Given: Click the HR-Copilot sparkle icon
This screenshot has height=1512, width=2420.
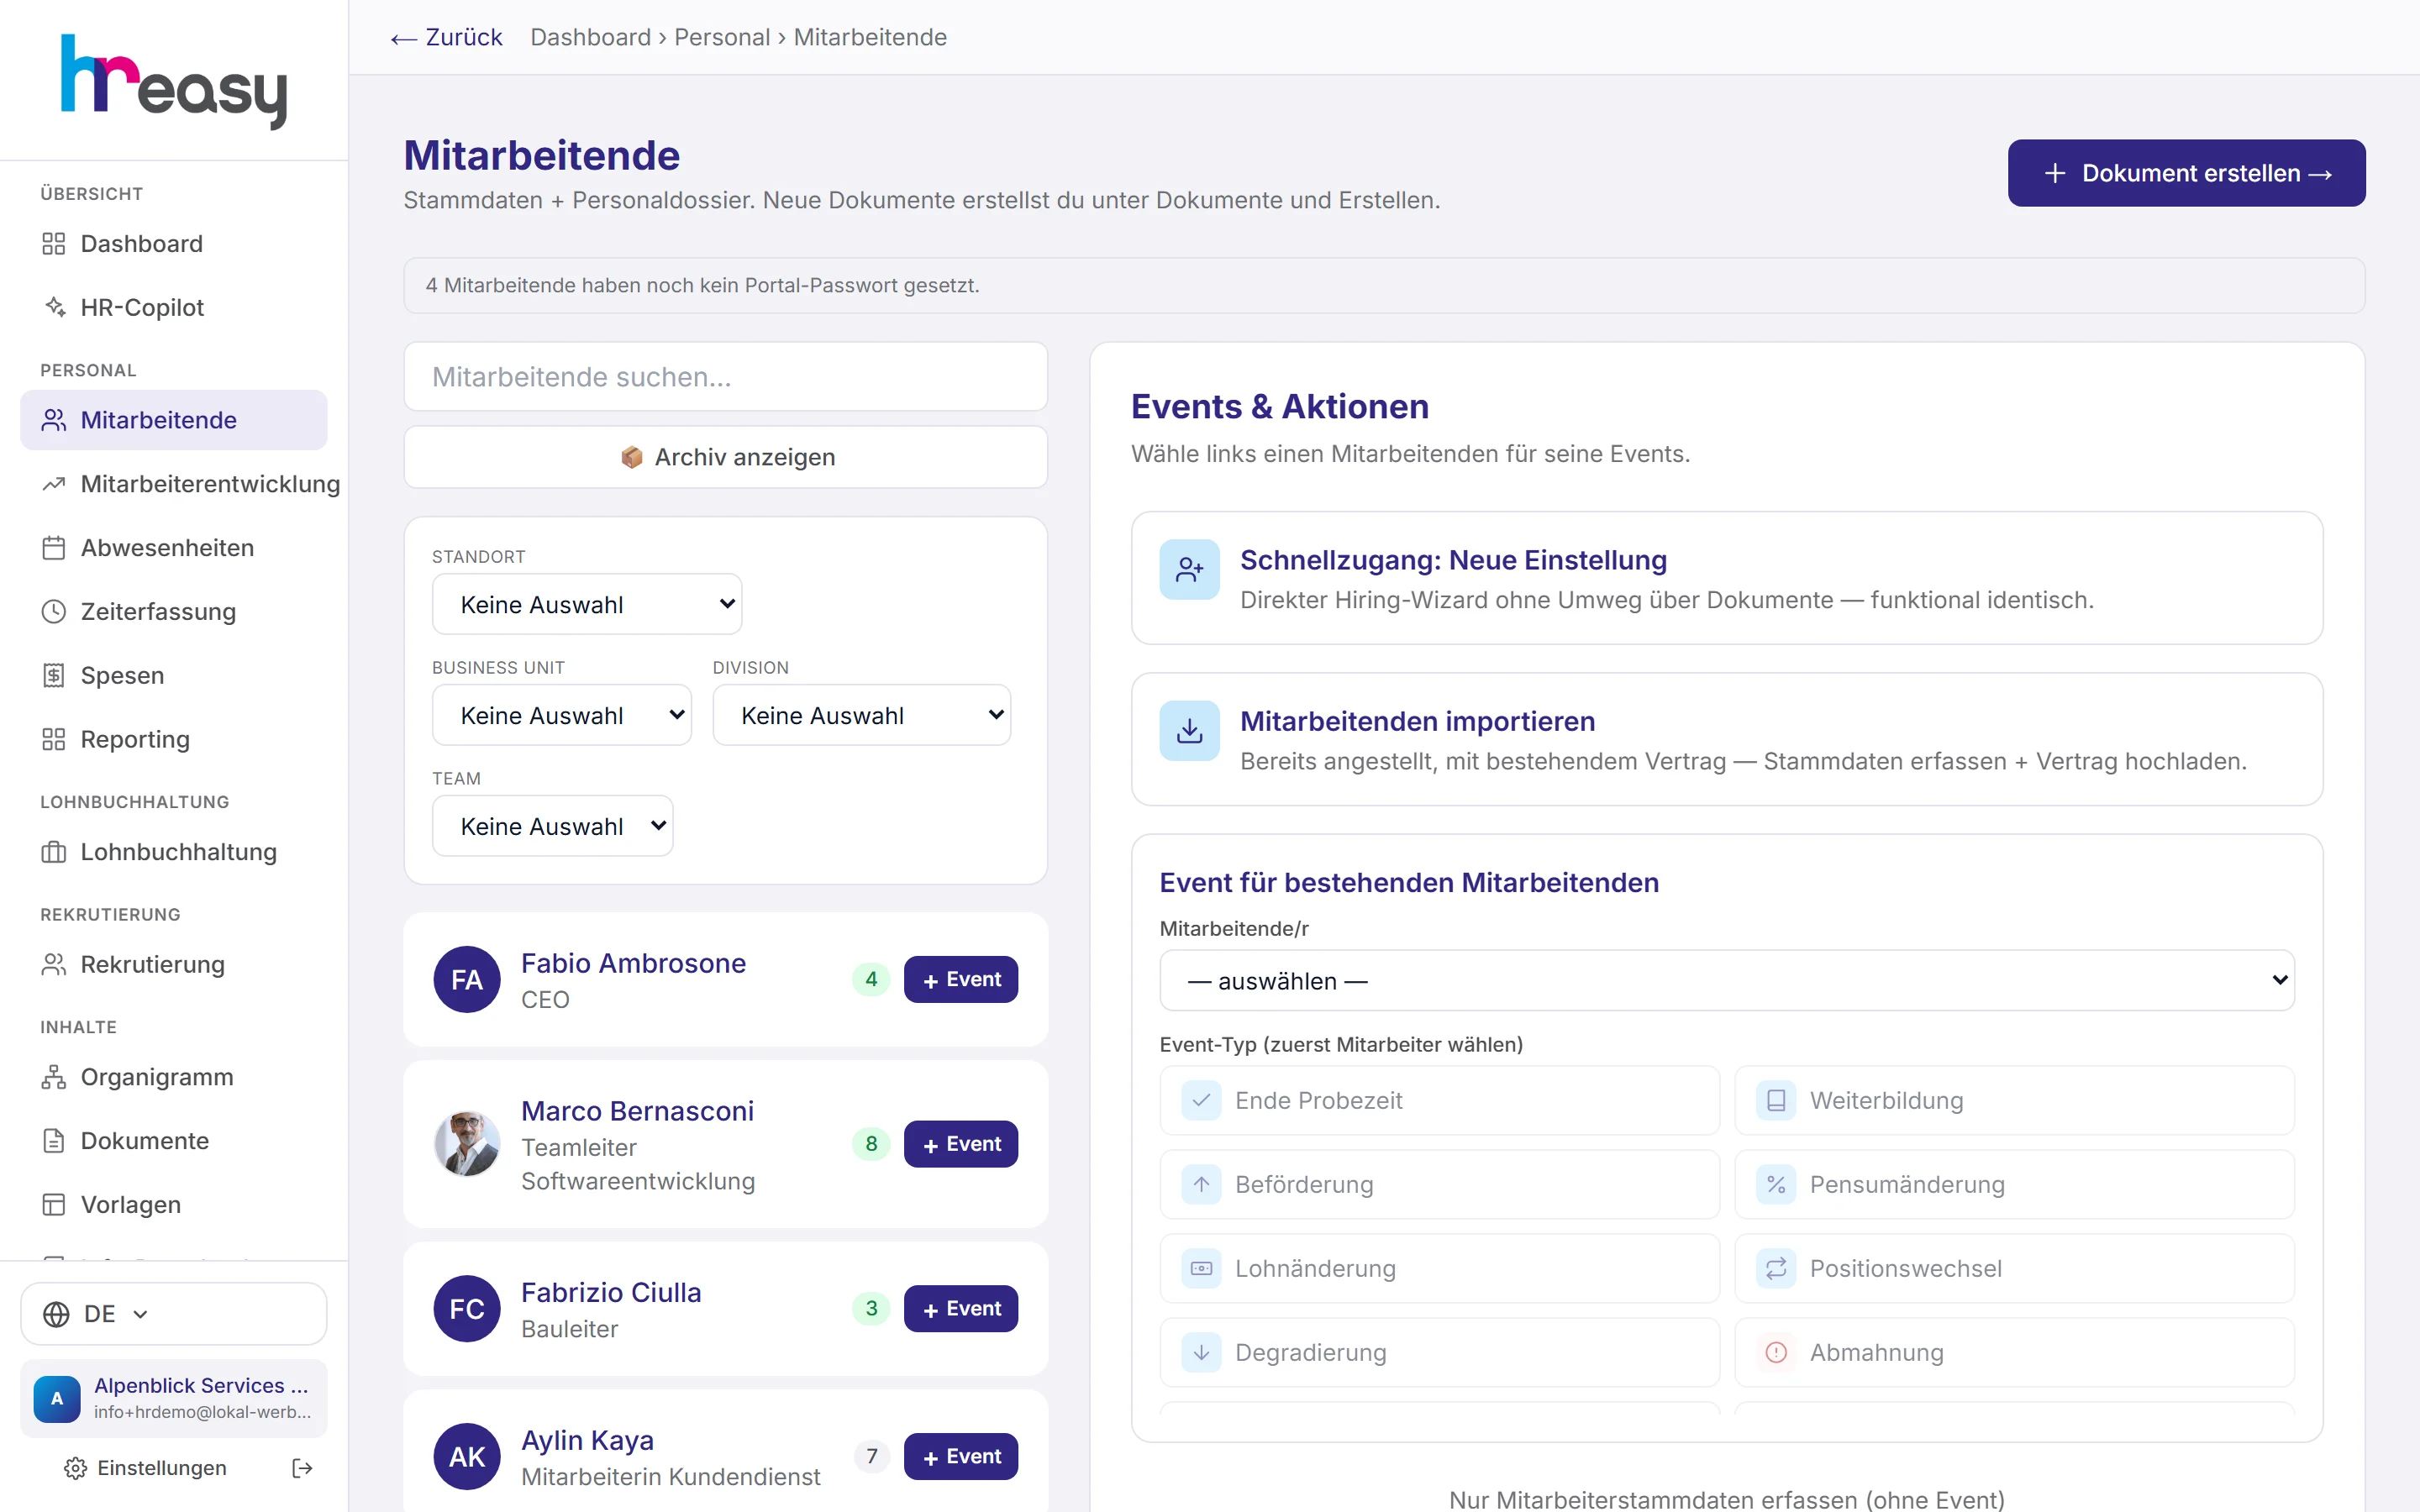Looking at the screenshot, I should 54,307.
